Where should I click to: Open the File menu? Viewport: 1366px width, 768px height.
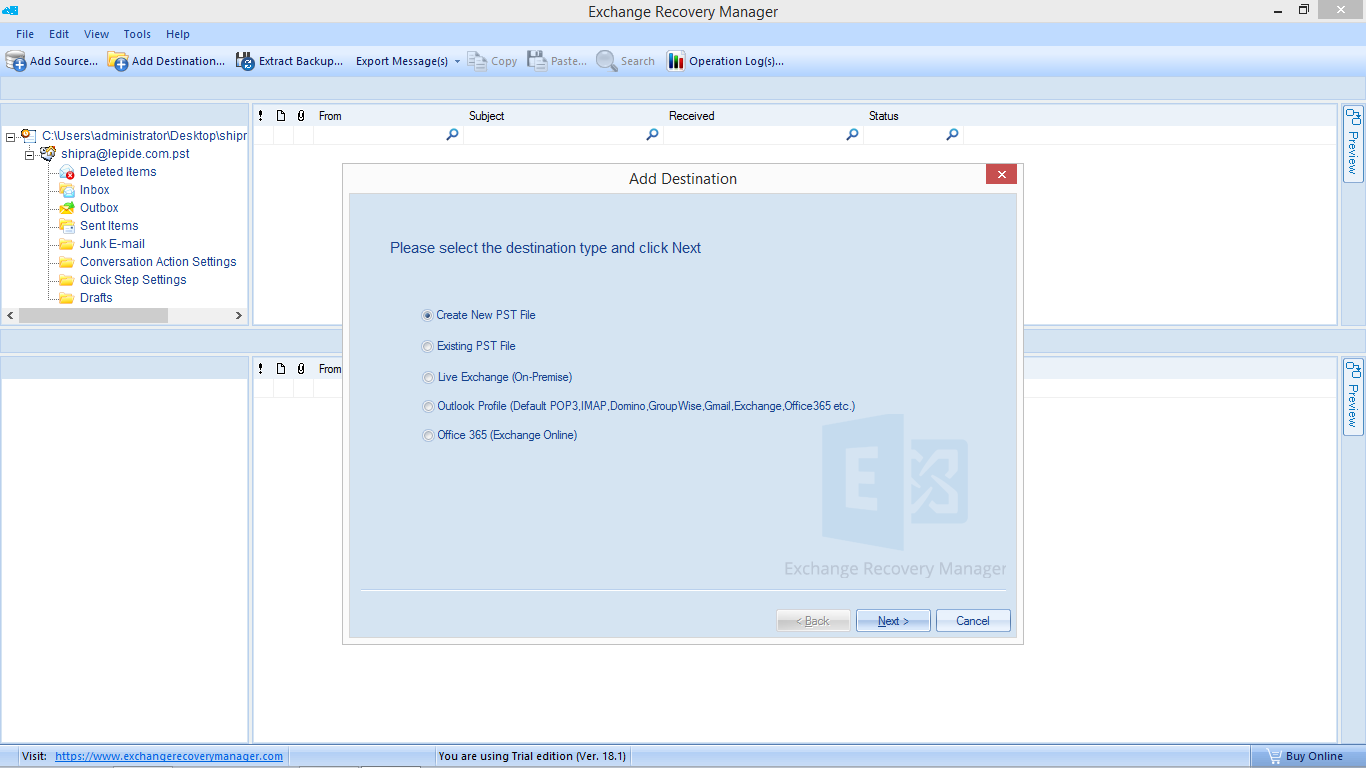[x=25, y=34]
